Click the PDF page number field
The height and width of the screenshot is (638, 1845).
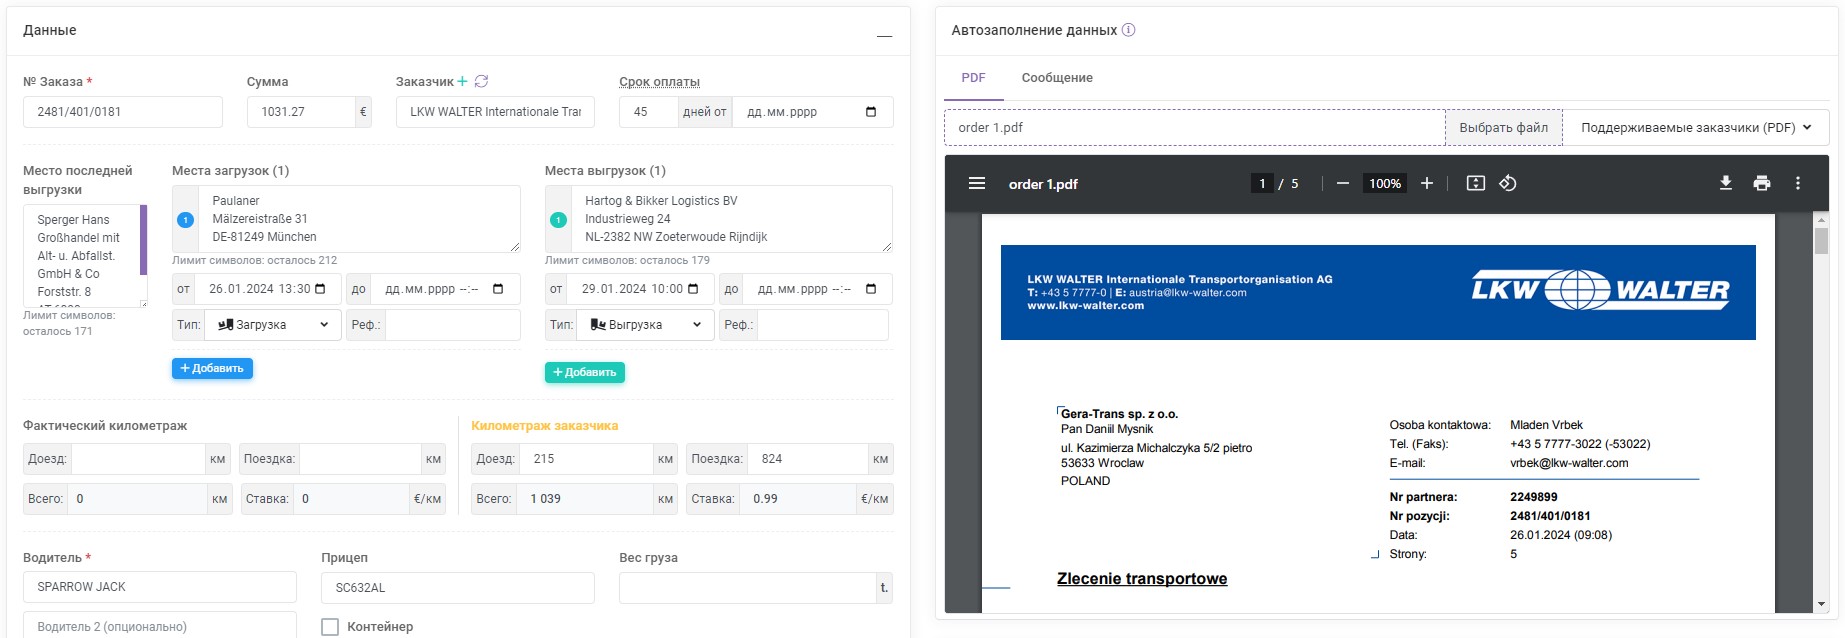(x=1262, y=184)
